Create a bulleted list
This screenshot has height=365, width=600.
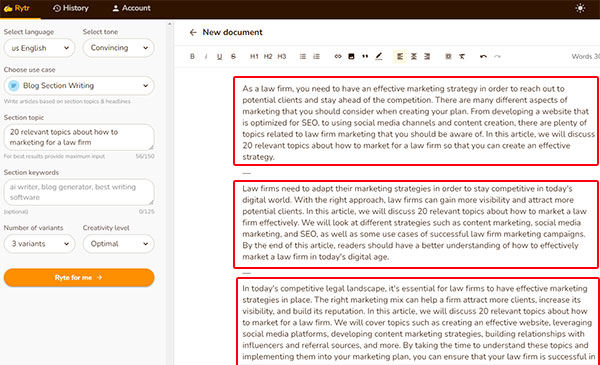click(303, 57)
